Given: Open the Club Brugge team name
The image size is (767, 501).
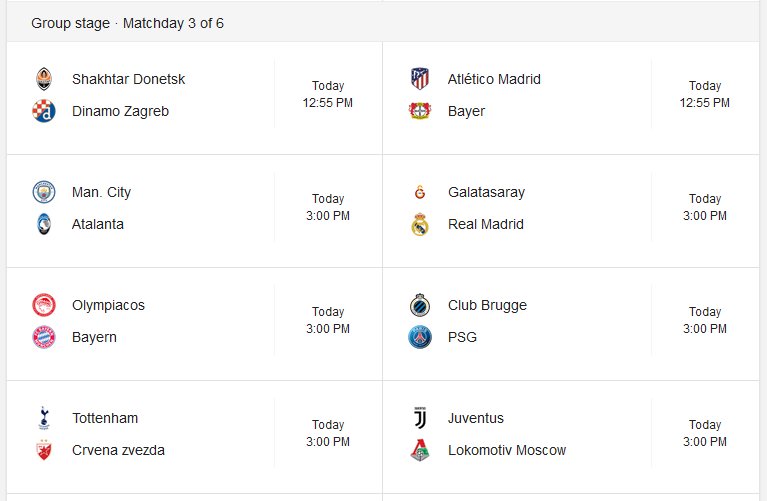Looking at the screenshot, I should pos(487,305).
